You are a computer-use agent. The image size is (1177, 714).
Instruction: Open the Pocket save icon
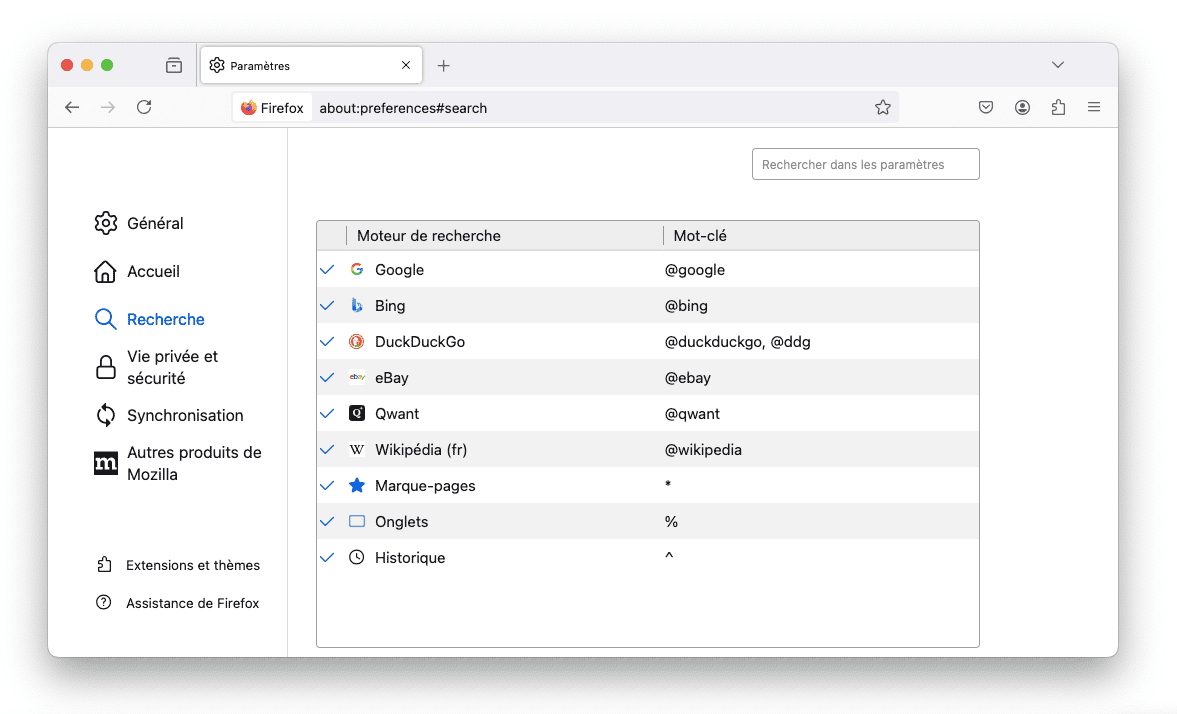click(986, 107)
